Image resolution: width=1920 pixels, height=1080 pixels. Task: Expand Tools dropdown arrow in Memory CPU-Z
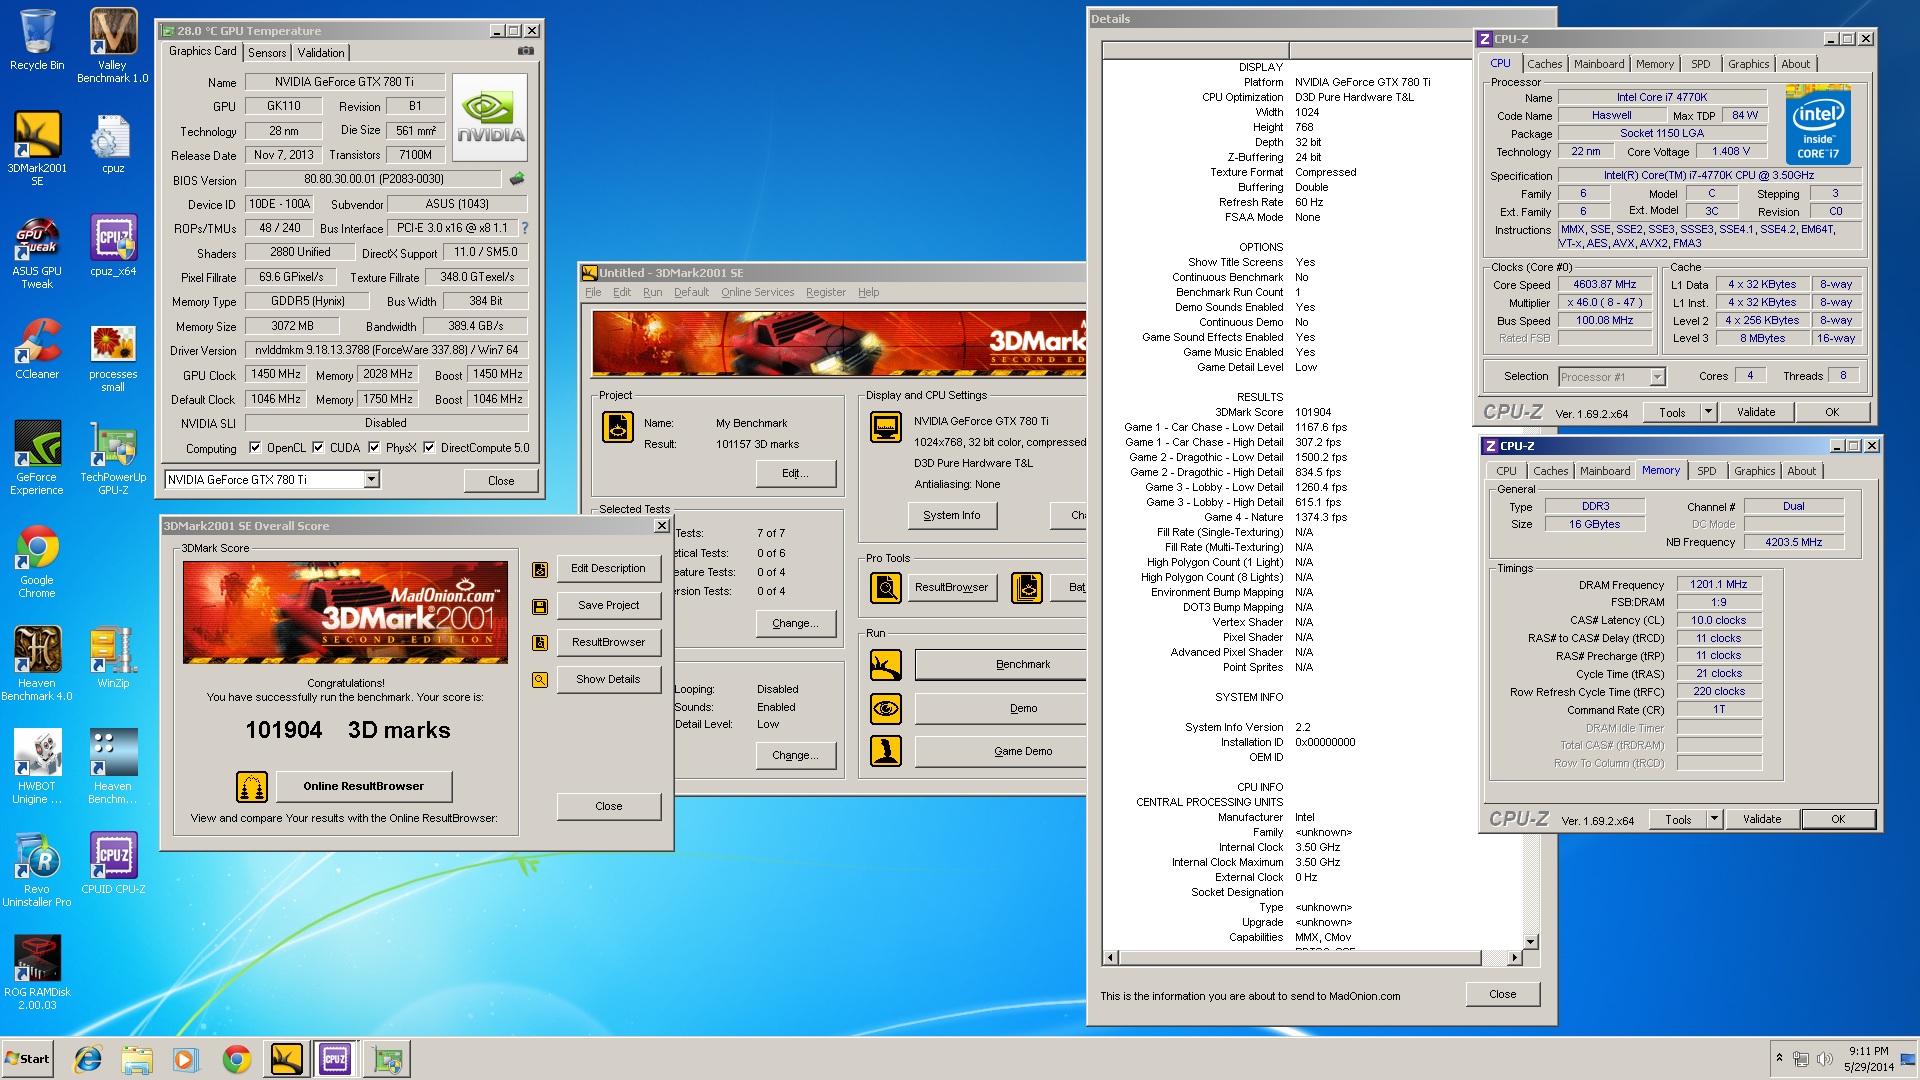[1714, 819]
